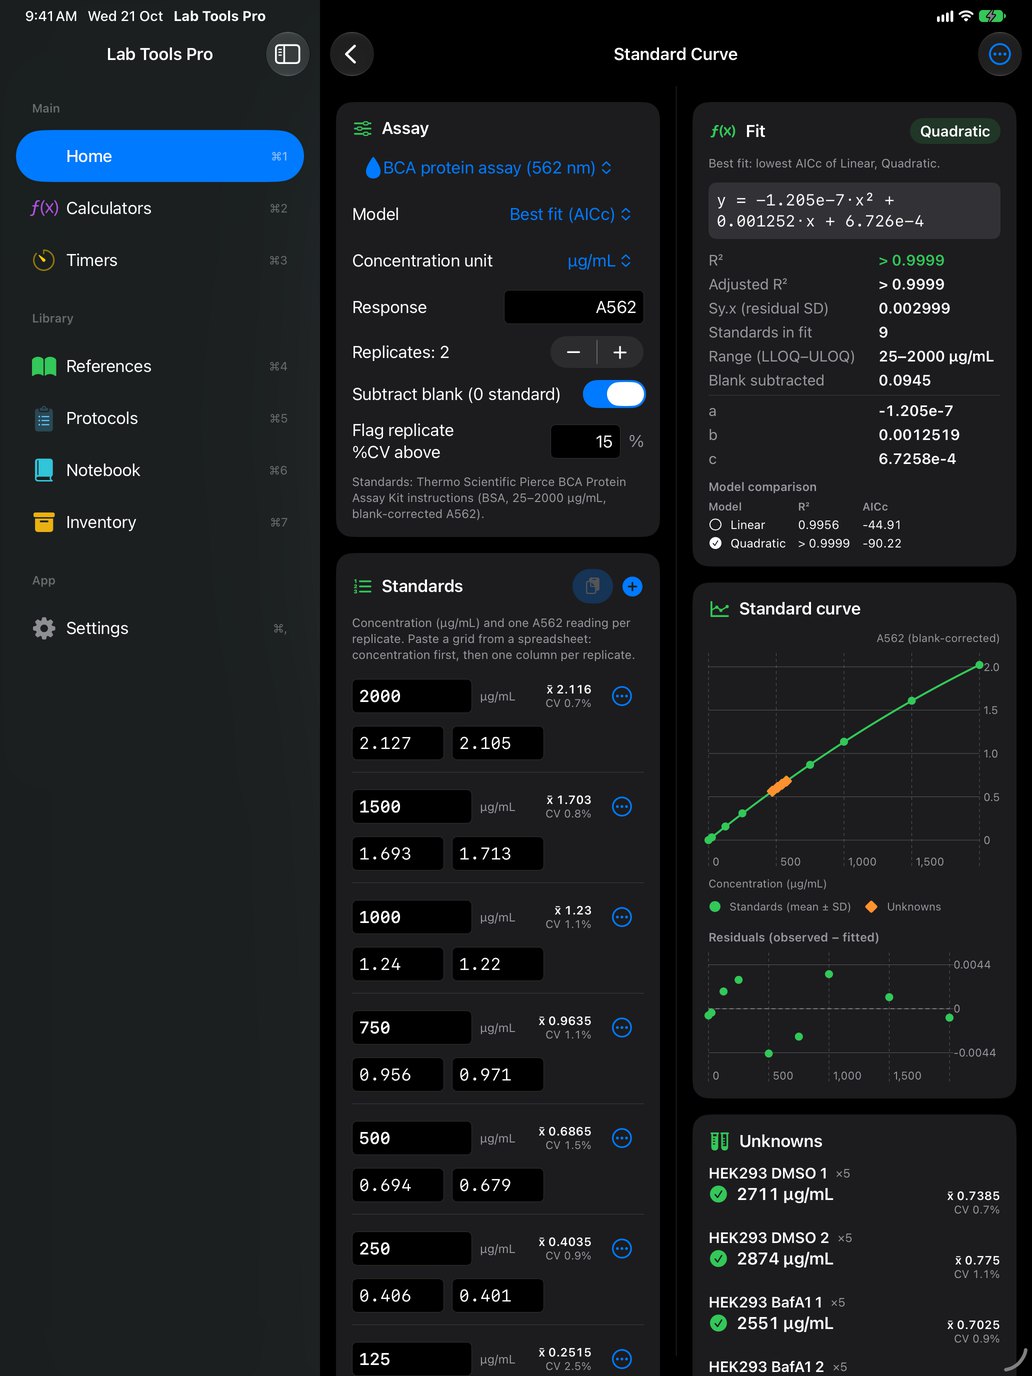Open options for the 2000 µg/mL standard
The width and height of the screenshot is (1032, 1376).
(x=622, y=696)
